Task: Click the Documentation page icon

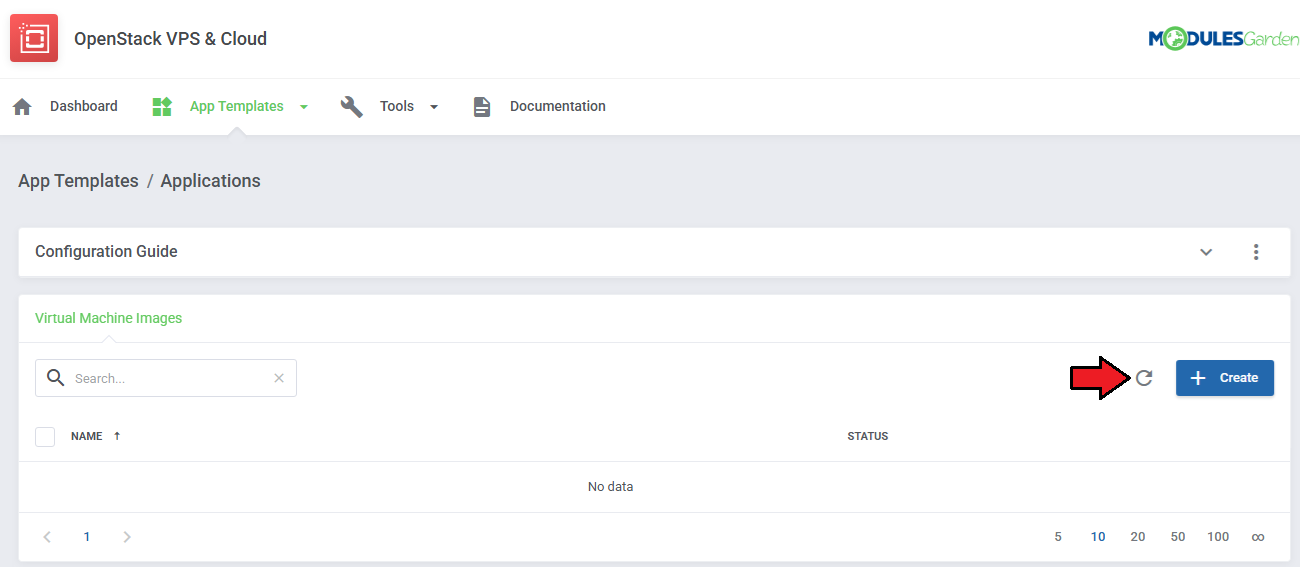Action: (x=482, y=107)
